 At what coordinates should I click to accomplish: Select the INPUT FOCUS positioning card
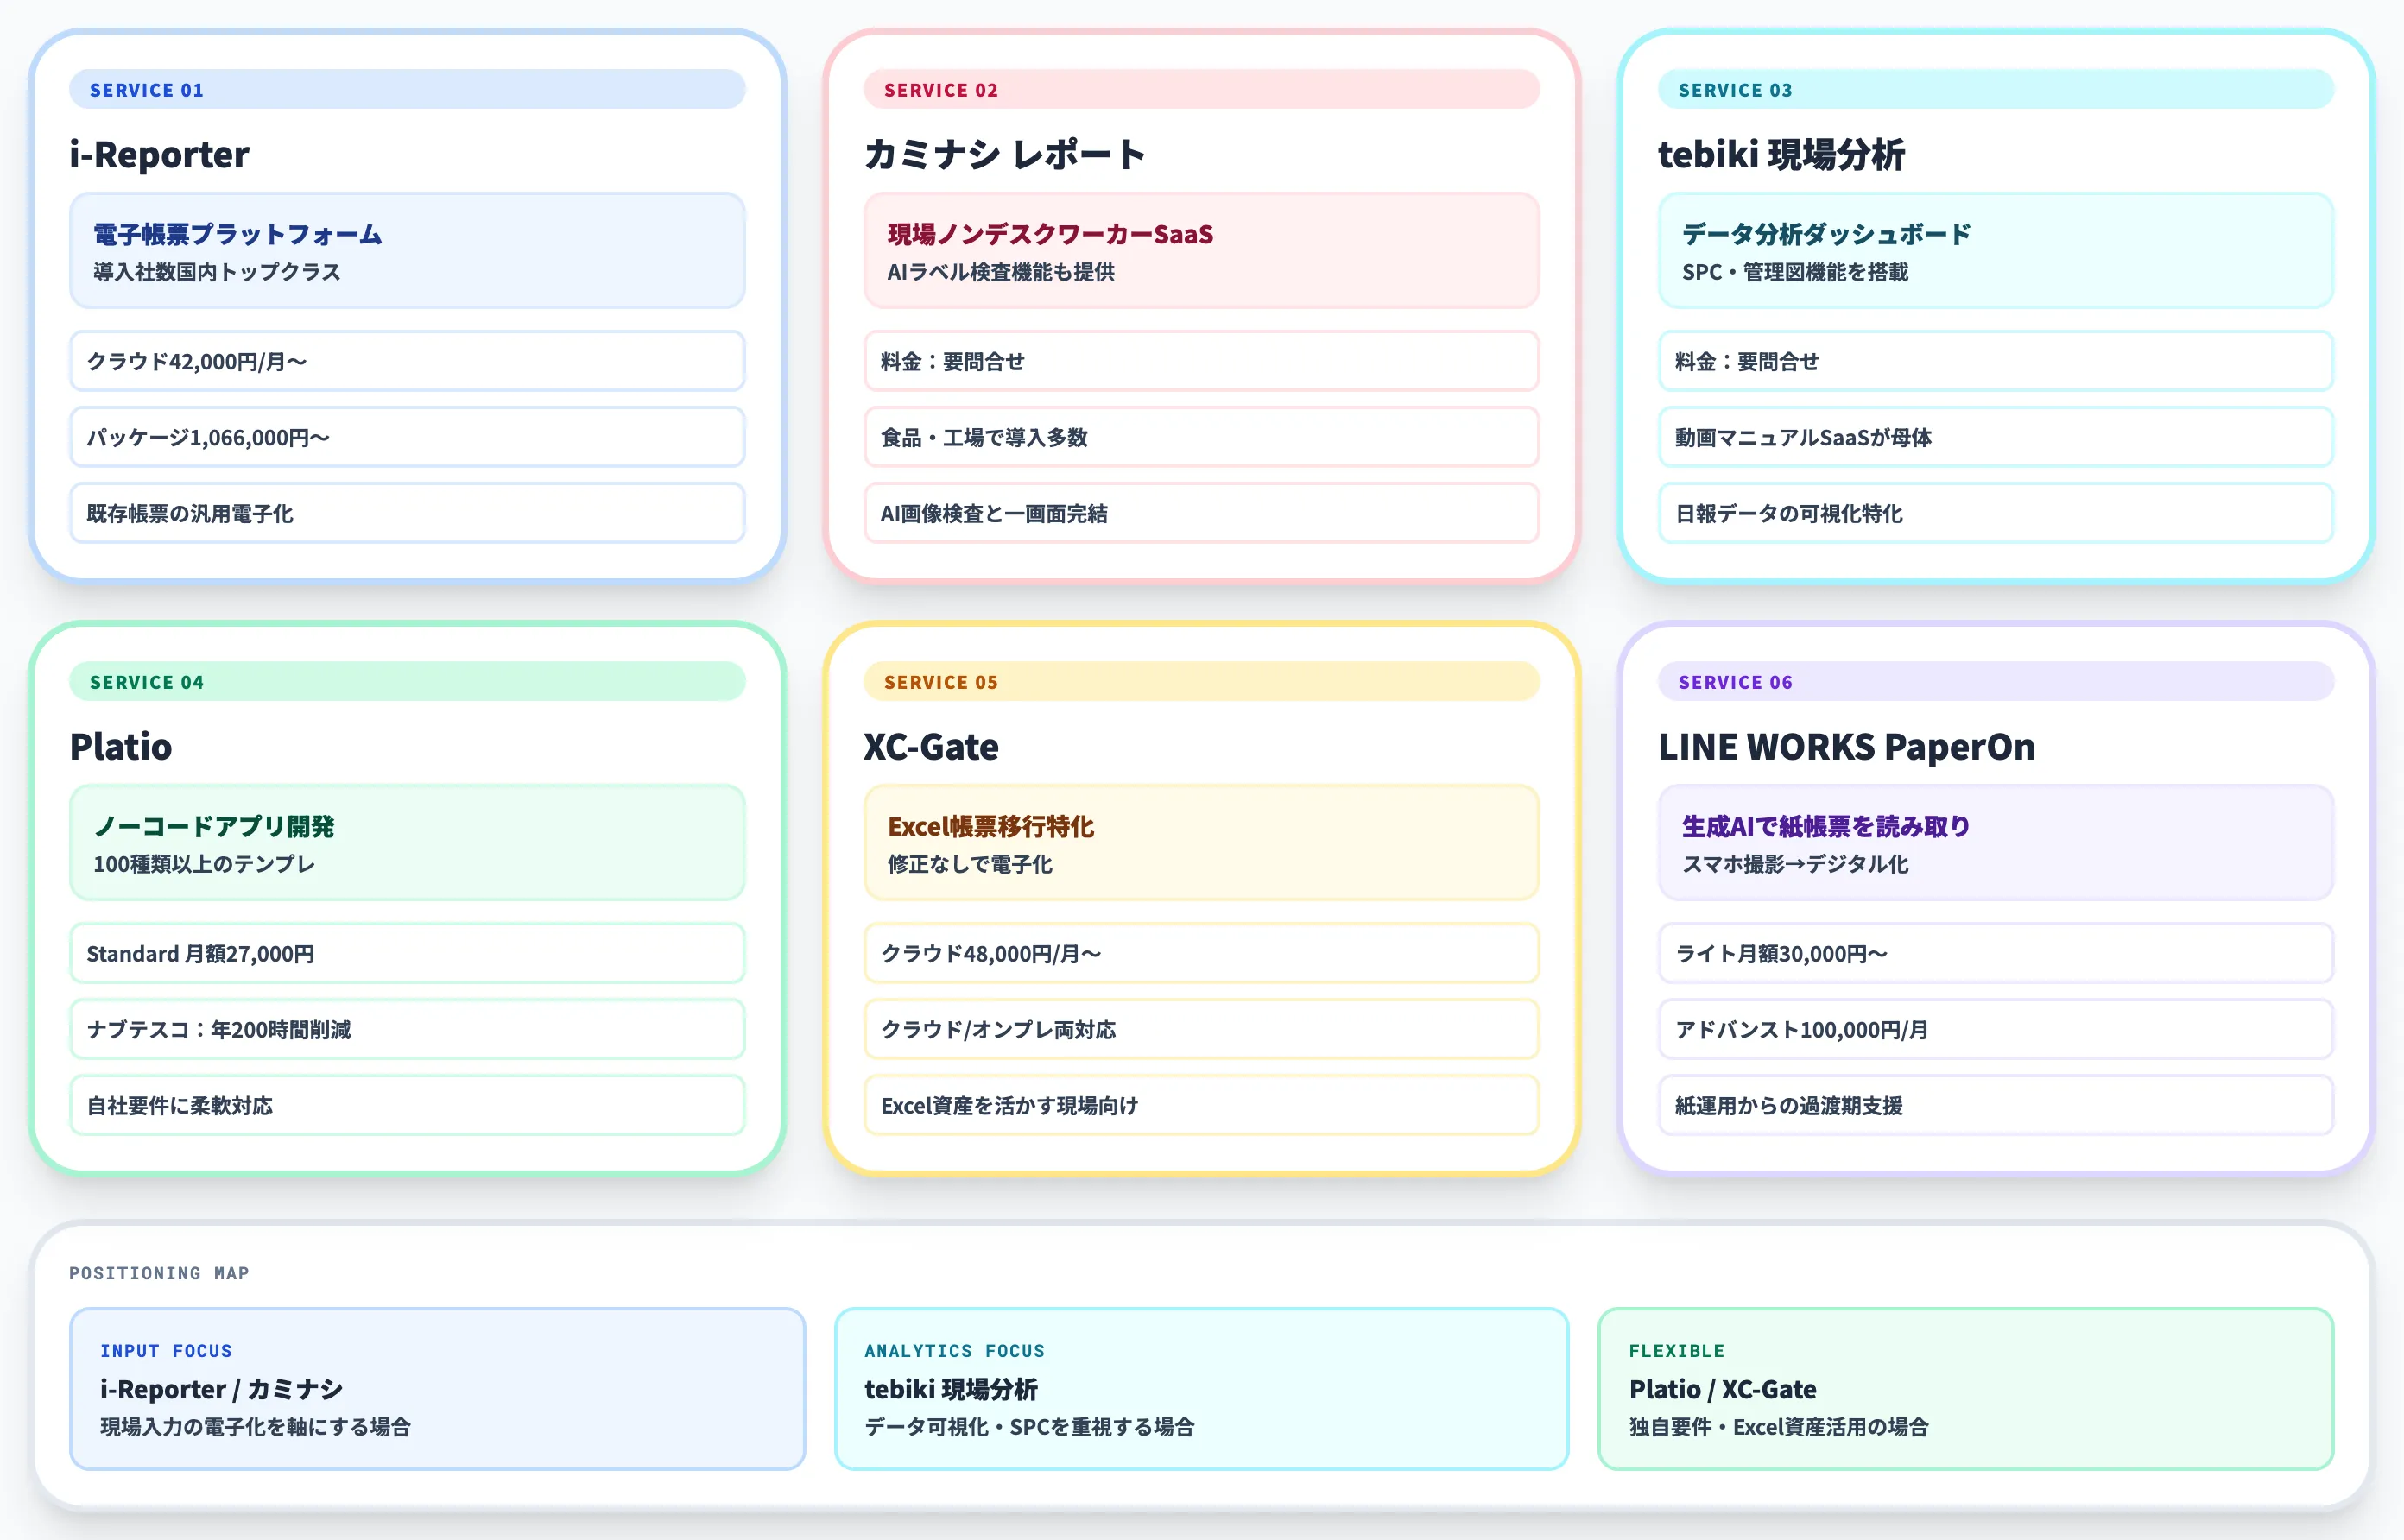[437, 1388]
